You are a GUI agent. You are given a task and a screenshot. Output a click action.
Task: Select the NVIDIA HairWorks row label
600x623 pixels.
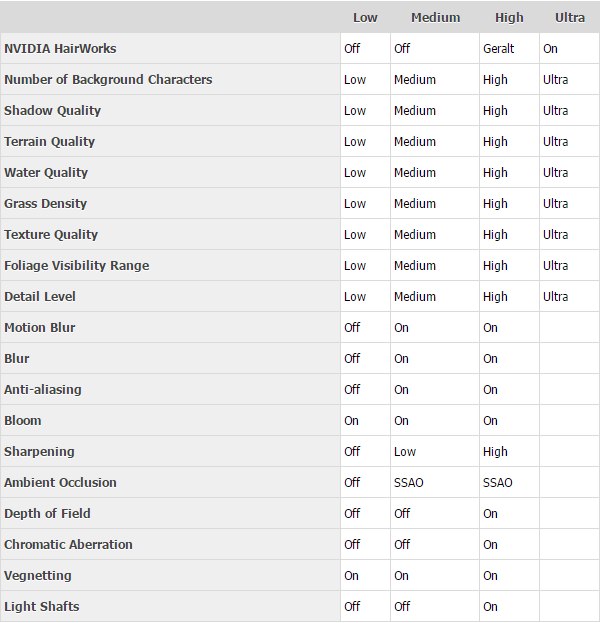click(60, 48)
